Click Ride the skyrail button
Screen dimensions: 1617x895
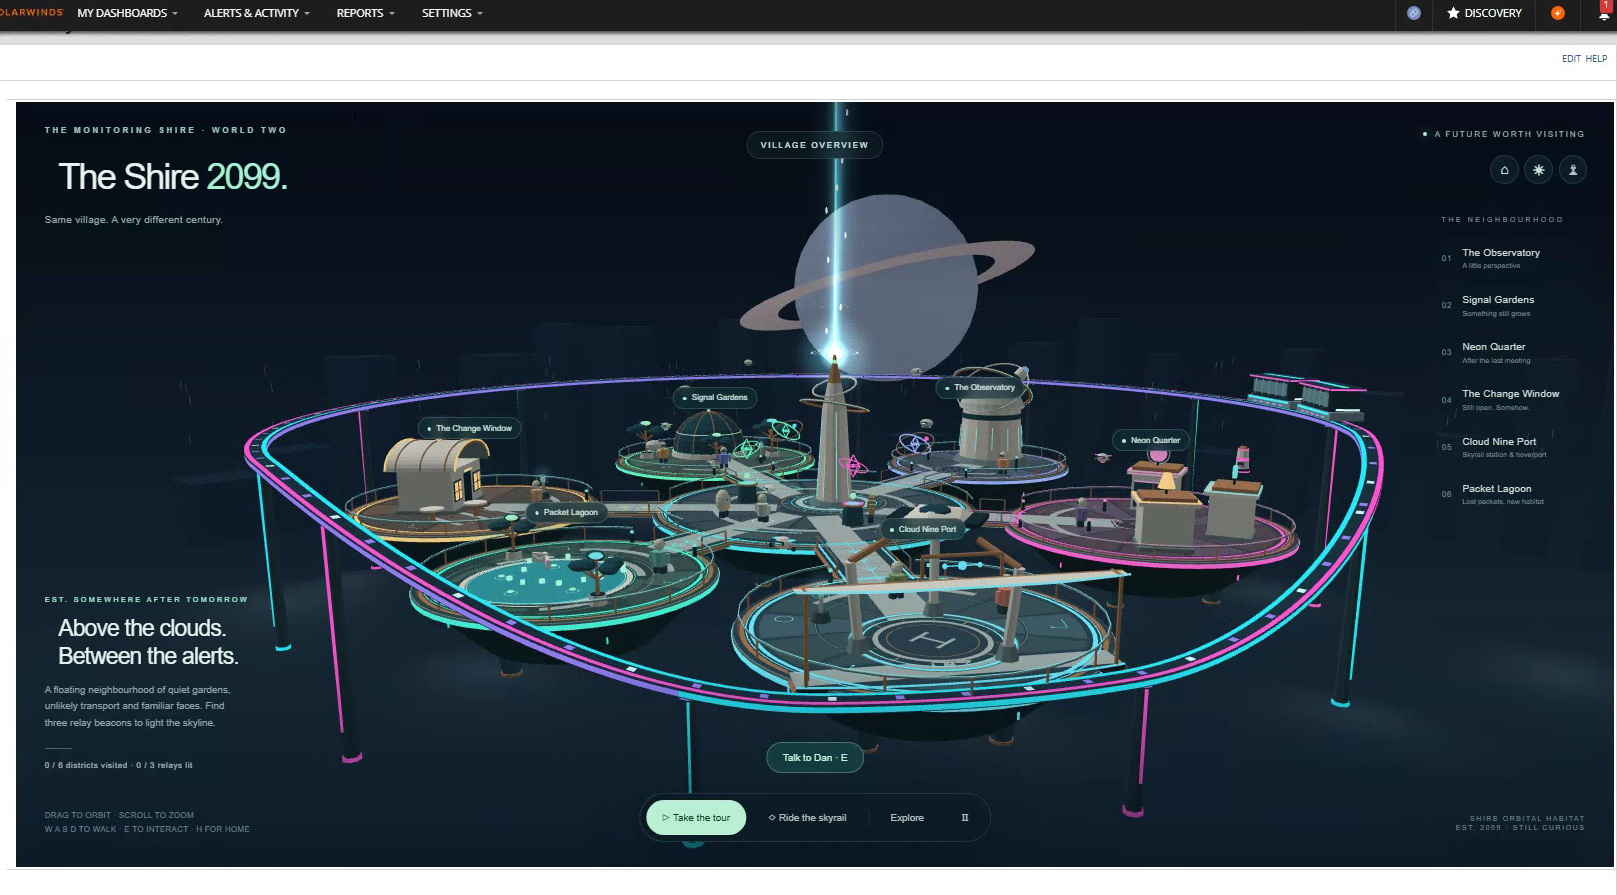click(x=807, y=818)
